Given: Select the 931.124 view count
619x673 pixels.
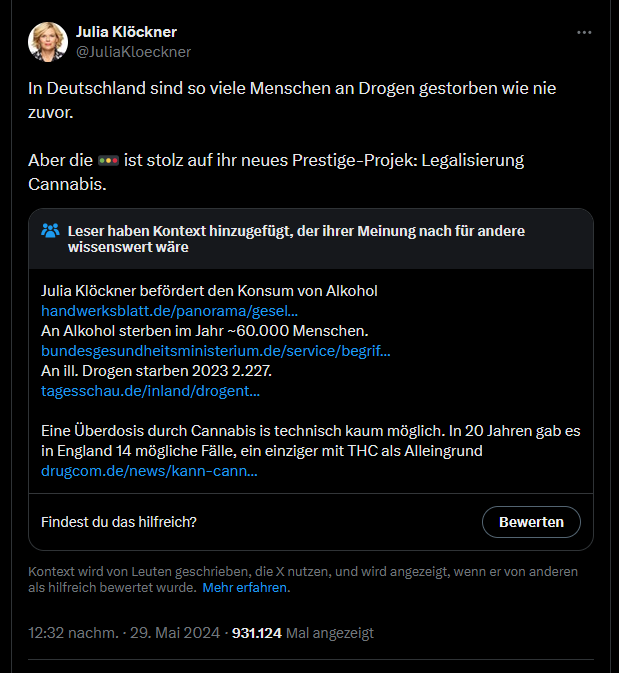Looking at the screenshot, I should click(x=257, y=633).
